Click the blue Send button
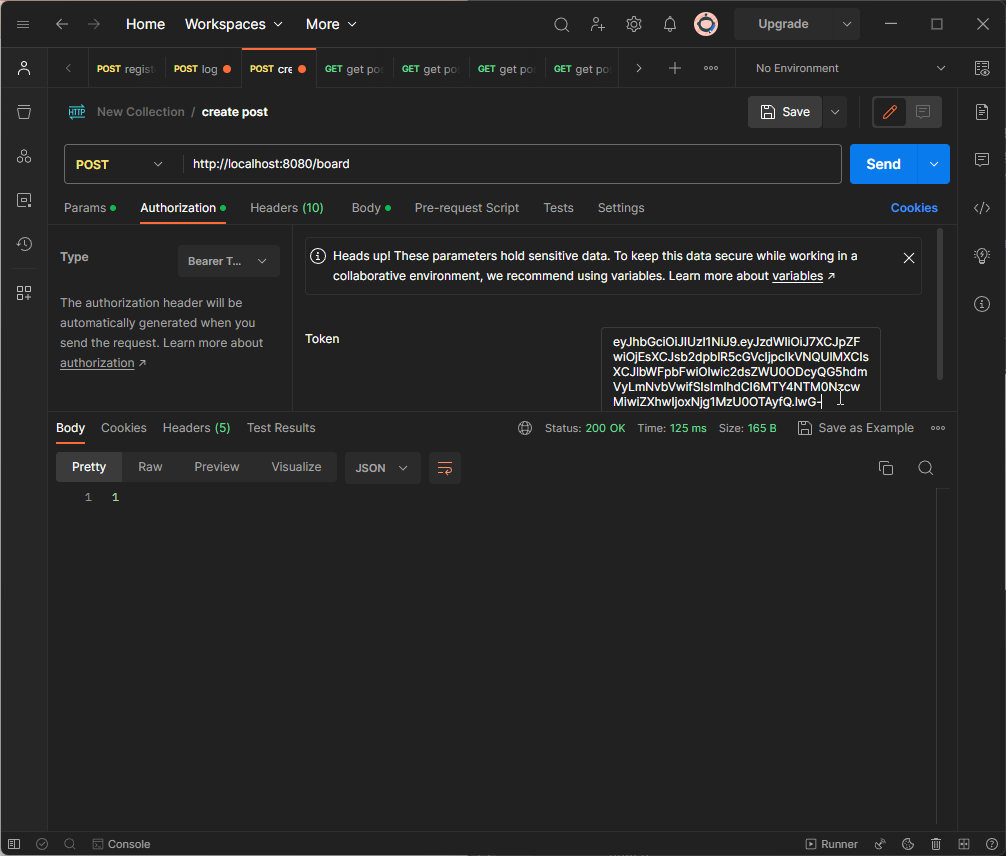The image size is (1006, 856). click(883, 164)
